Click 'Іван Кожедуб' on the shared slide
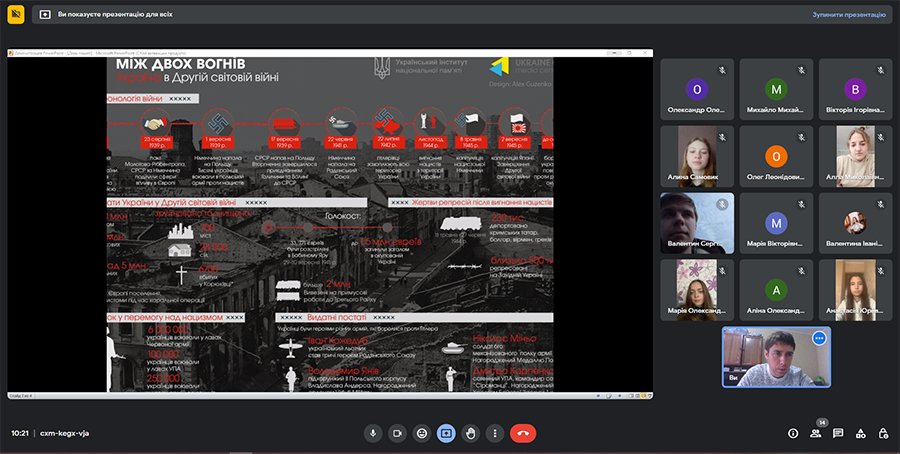The image size is (900, 454). click(337, 341)
